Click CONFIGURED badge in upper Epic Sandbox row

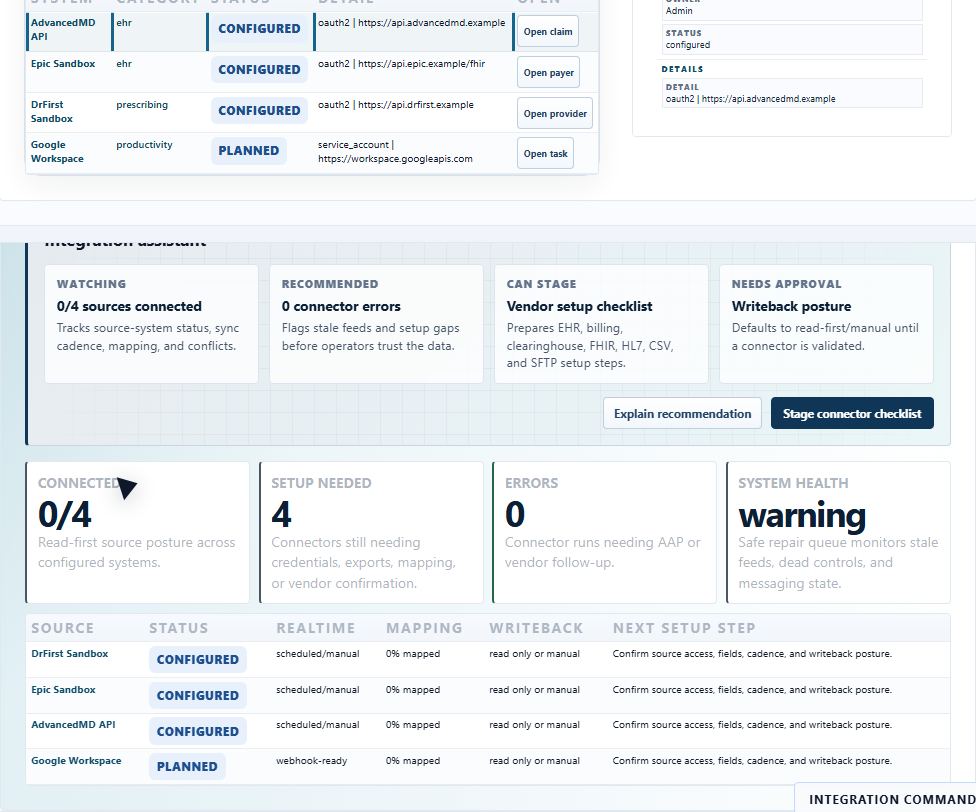pyautogui.click(x=259, y=70)
